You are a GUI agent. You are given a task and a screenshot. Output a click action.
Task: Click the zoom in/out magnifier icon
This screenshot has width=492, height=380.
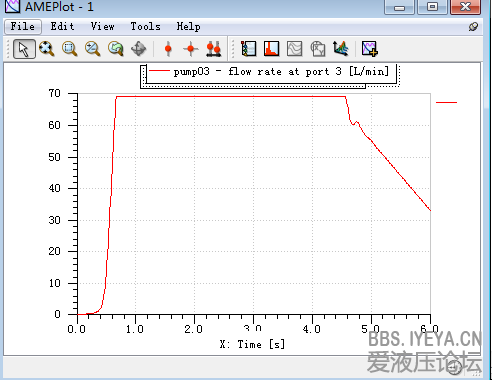pos(92,49)
